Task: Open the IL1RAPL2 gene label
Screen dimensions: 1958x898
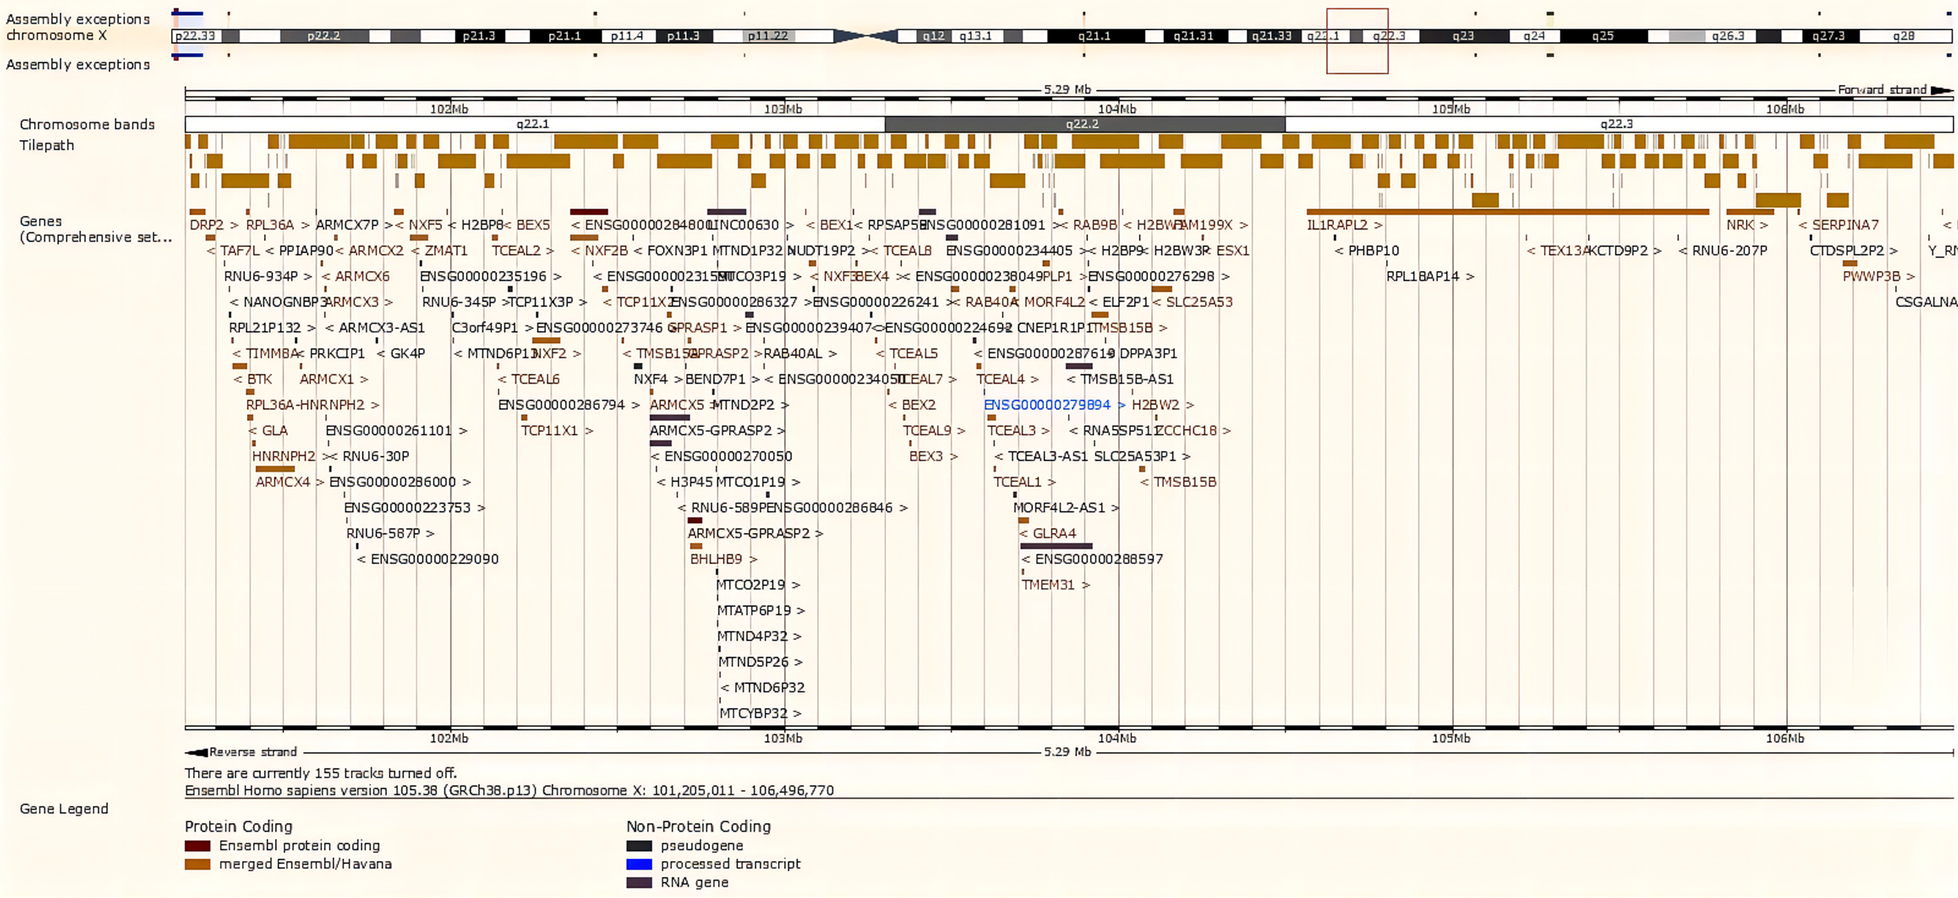Action: tap(1344, 225)
